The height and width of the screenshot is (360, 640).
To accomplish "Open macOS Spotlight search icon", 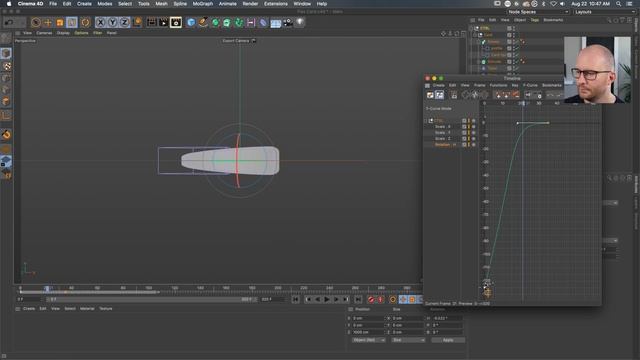I will [619, 4].
